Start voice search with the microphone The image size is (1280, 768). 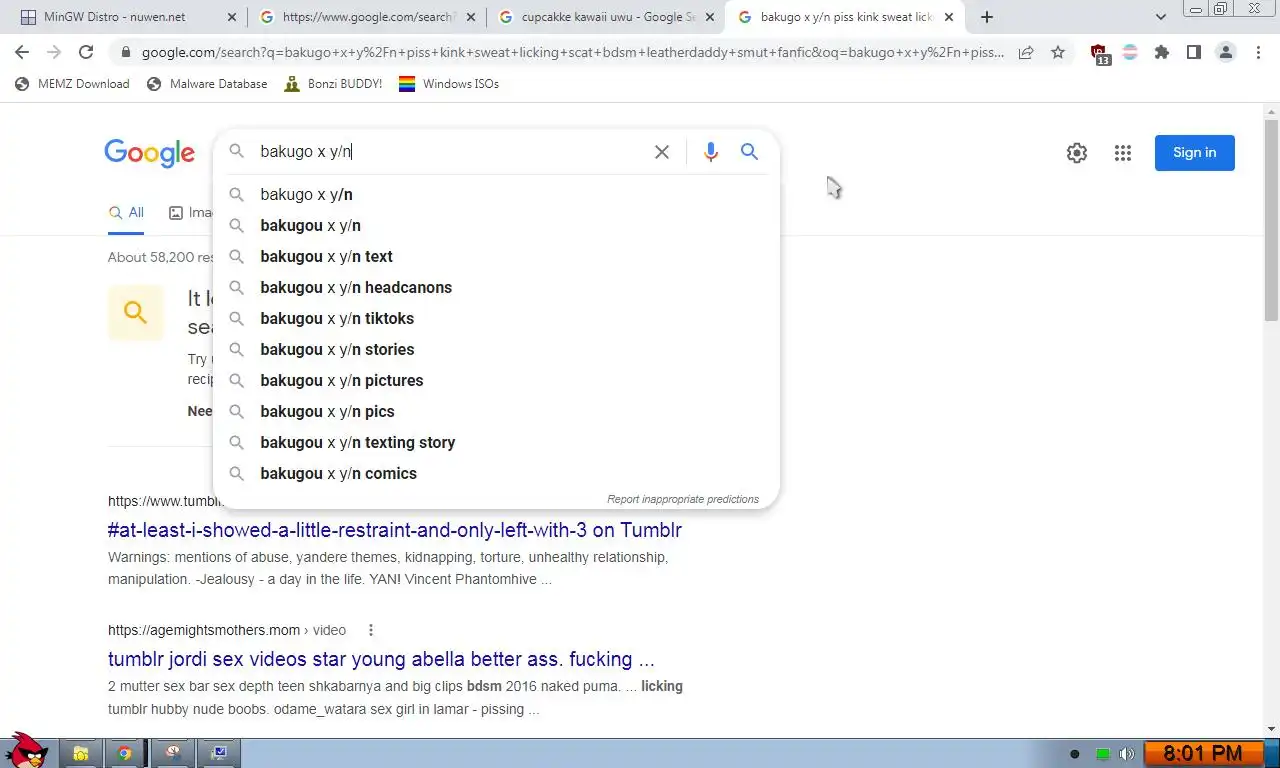711,152
